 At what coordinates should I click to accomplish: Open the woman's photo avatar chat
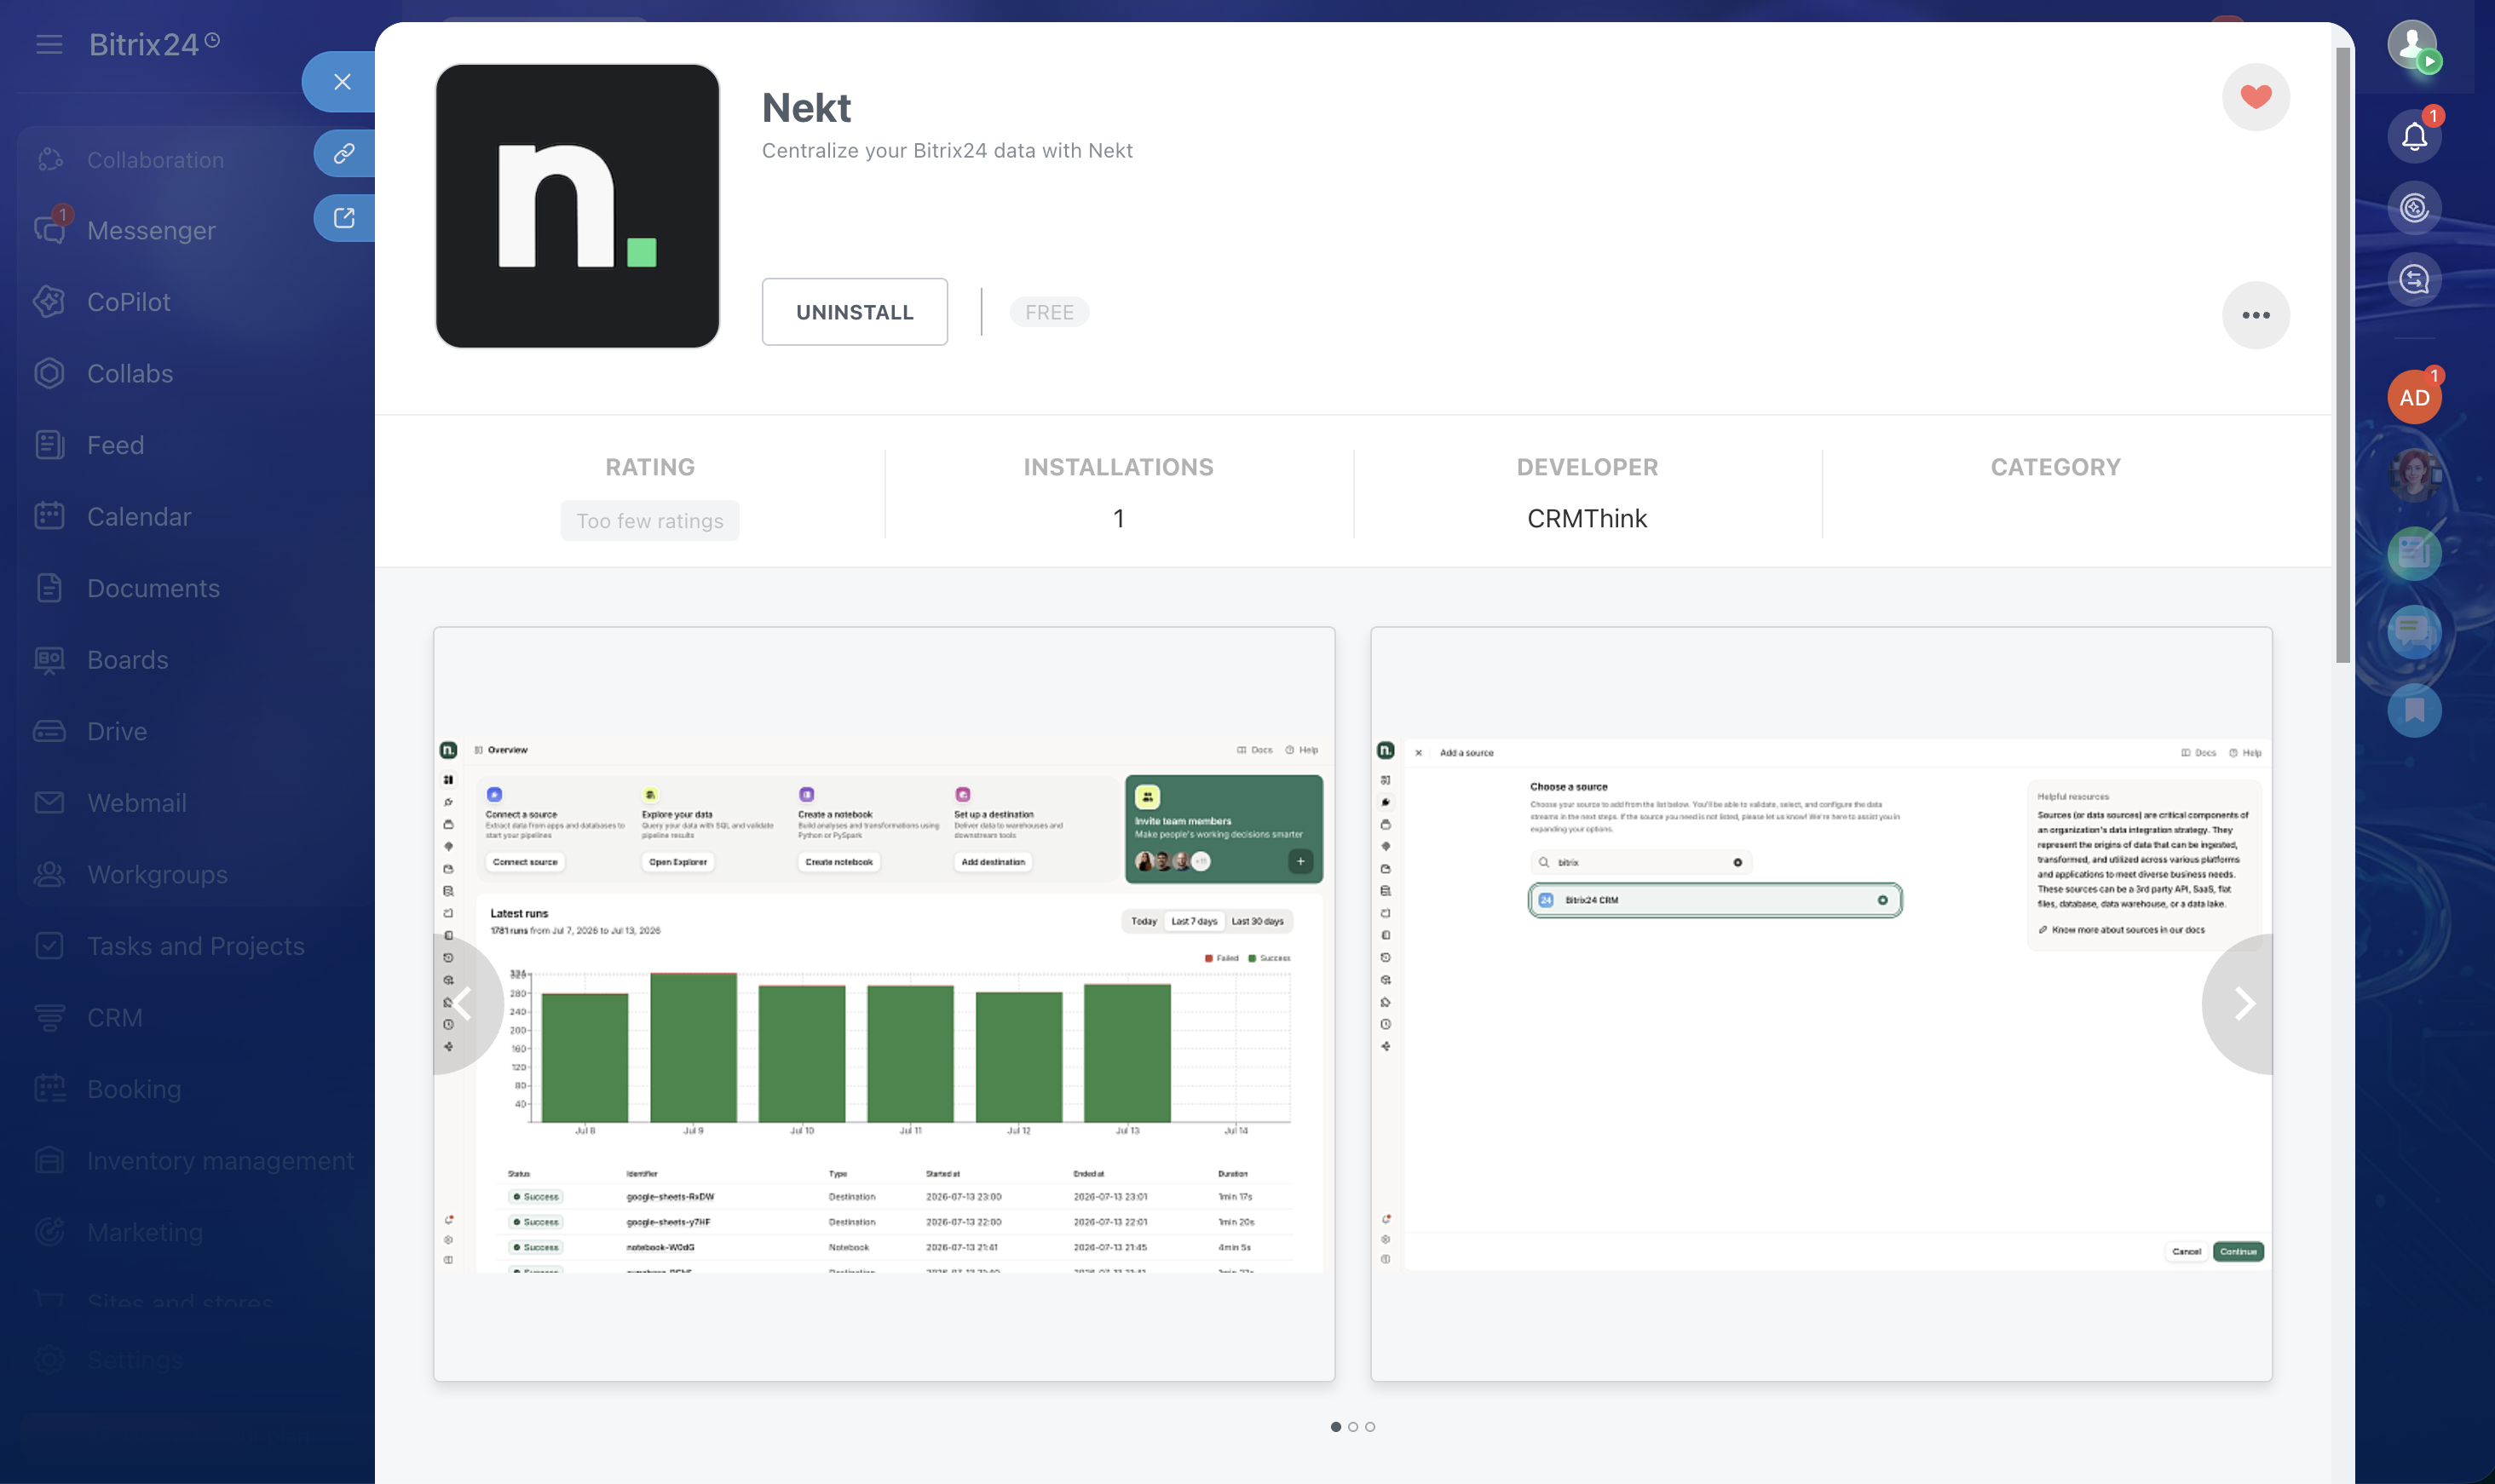(2414, 475)
